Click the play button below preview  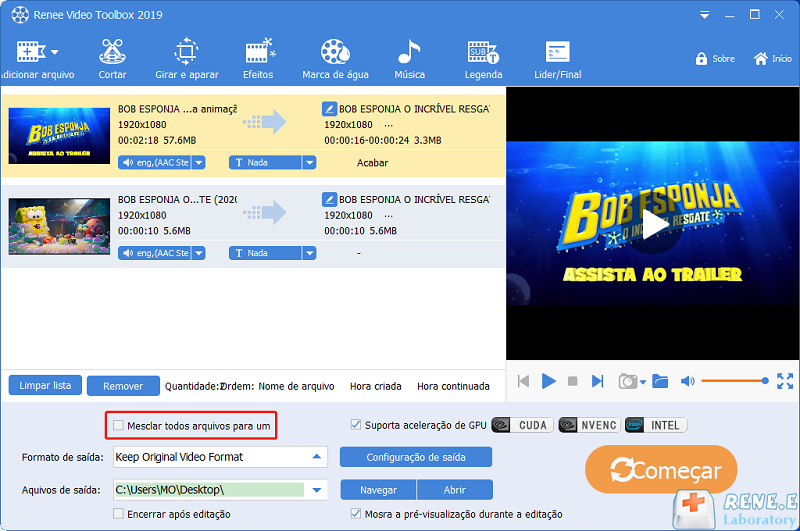pyautogui.click(x=548, y=381)
